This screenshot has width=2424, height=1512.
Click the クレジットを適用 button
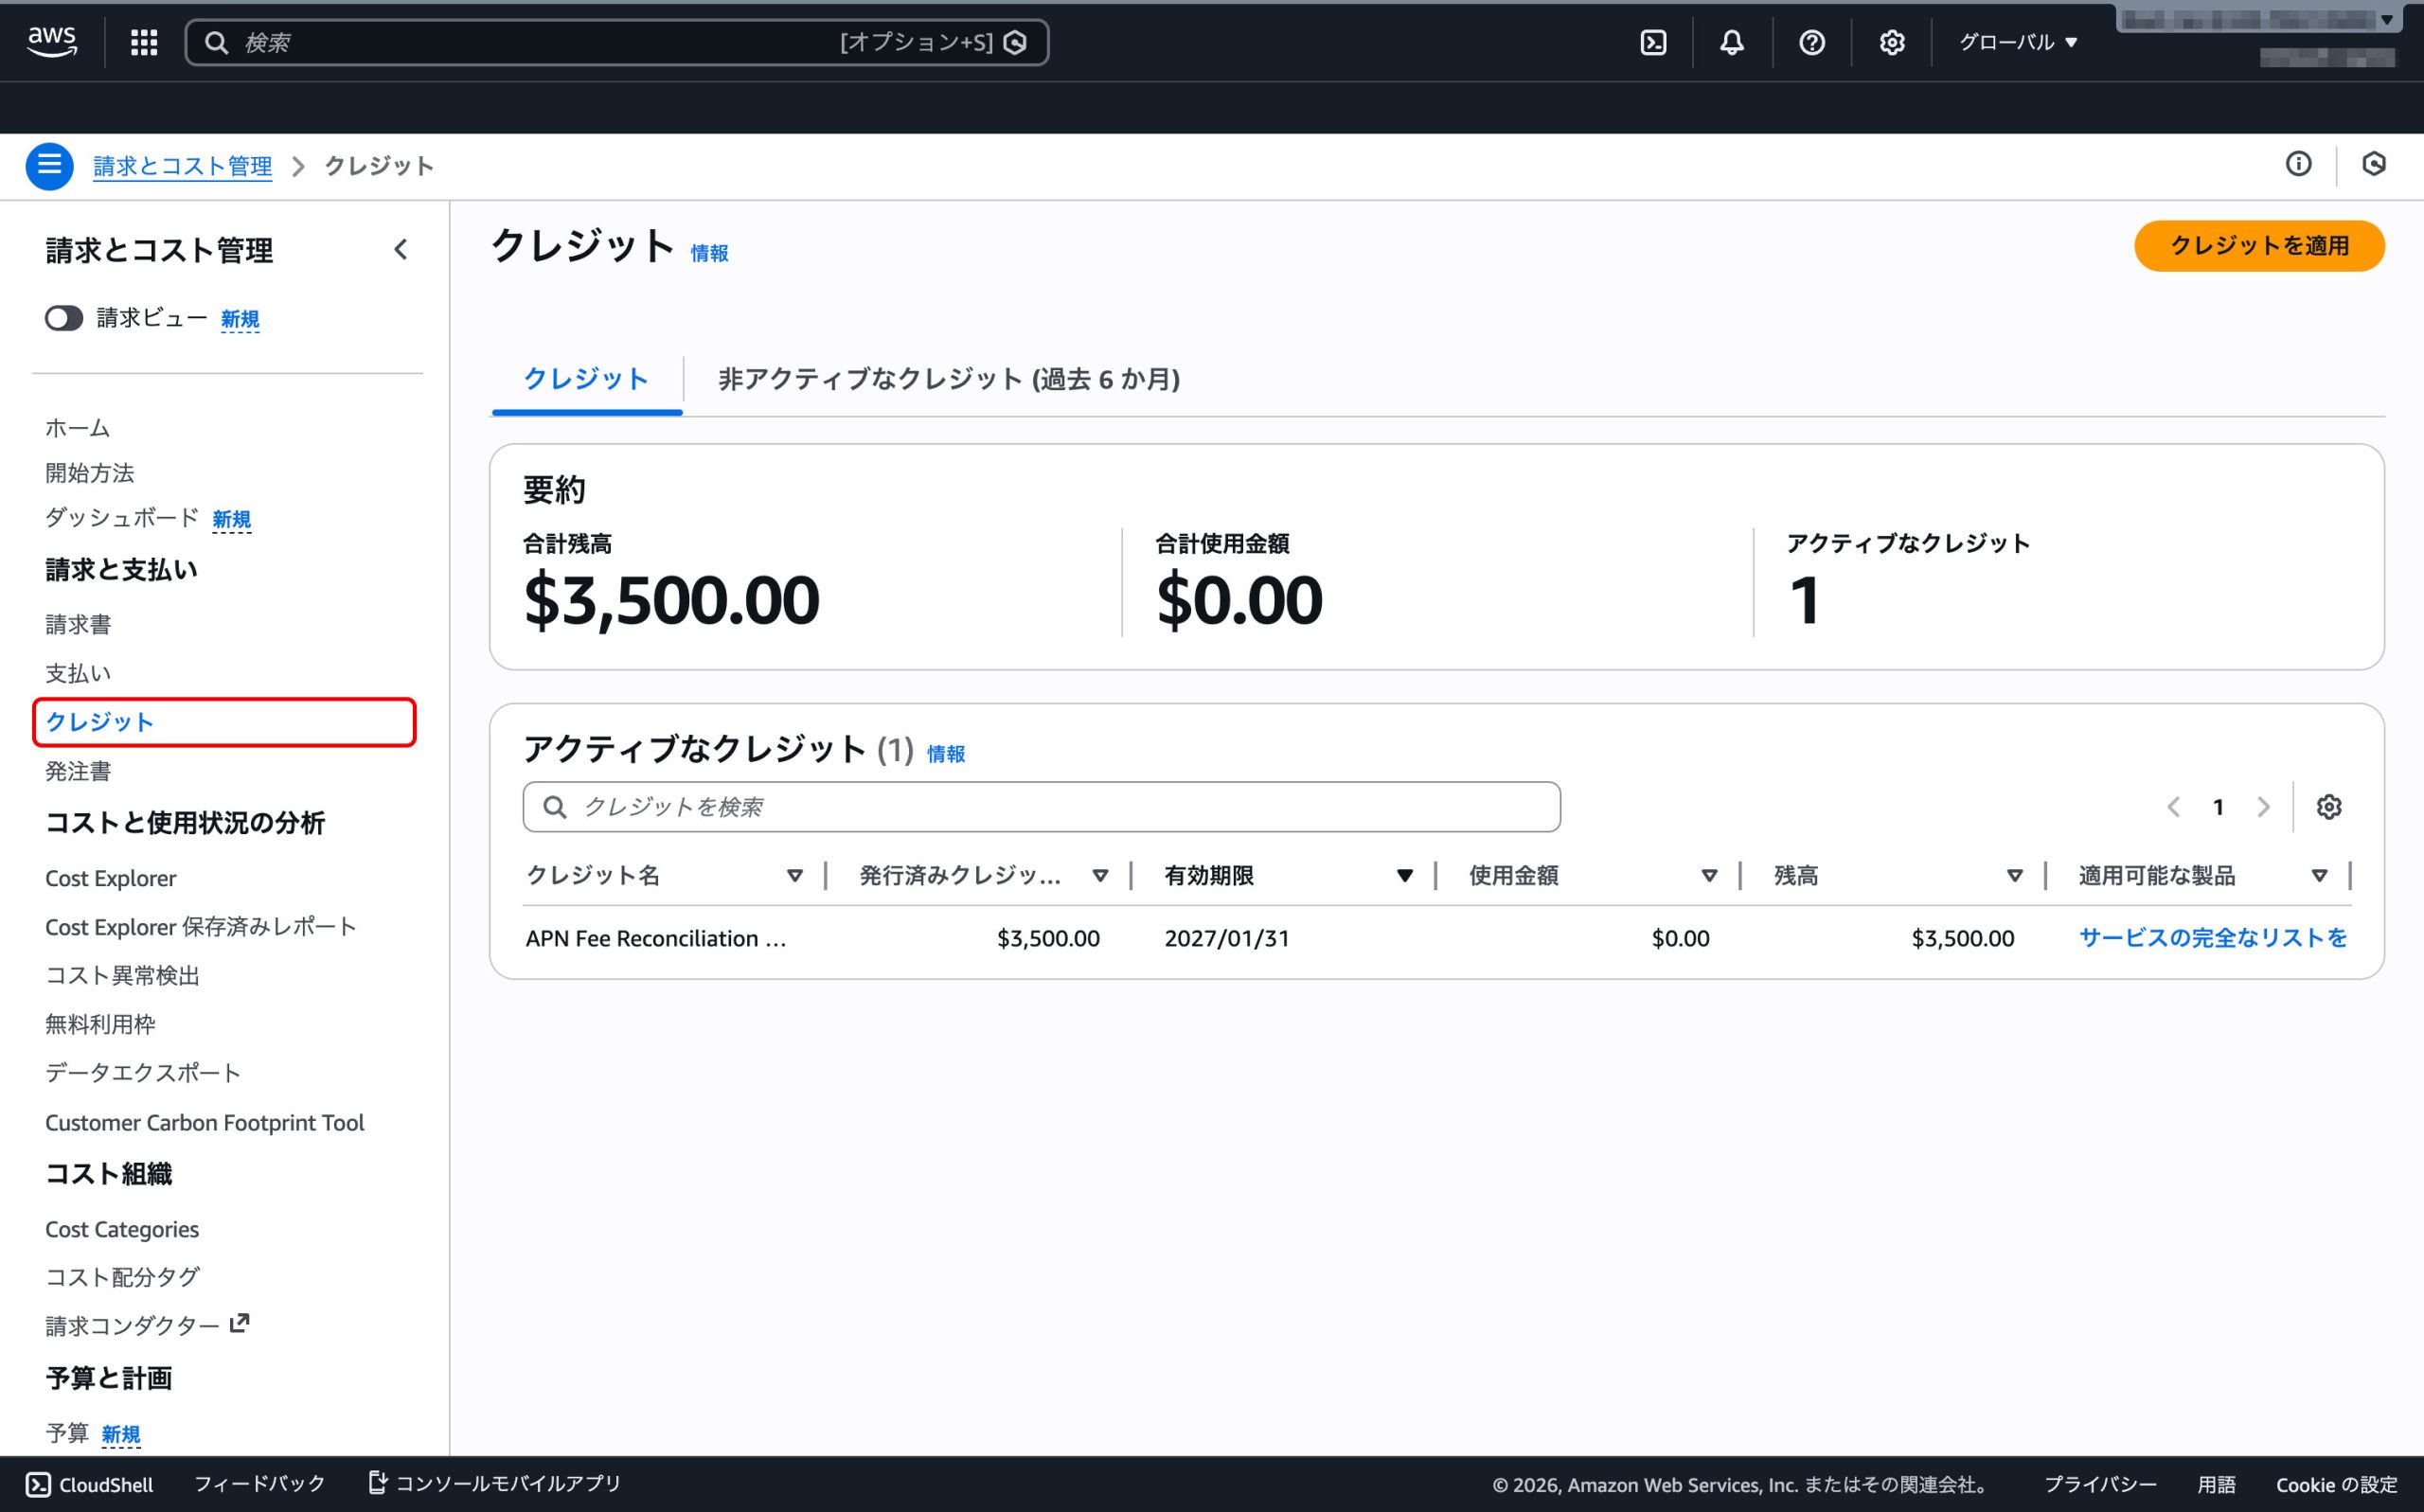click(2258, 246)
